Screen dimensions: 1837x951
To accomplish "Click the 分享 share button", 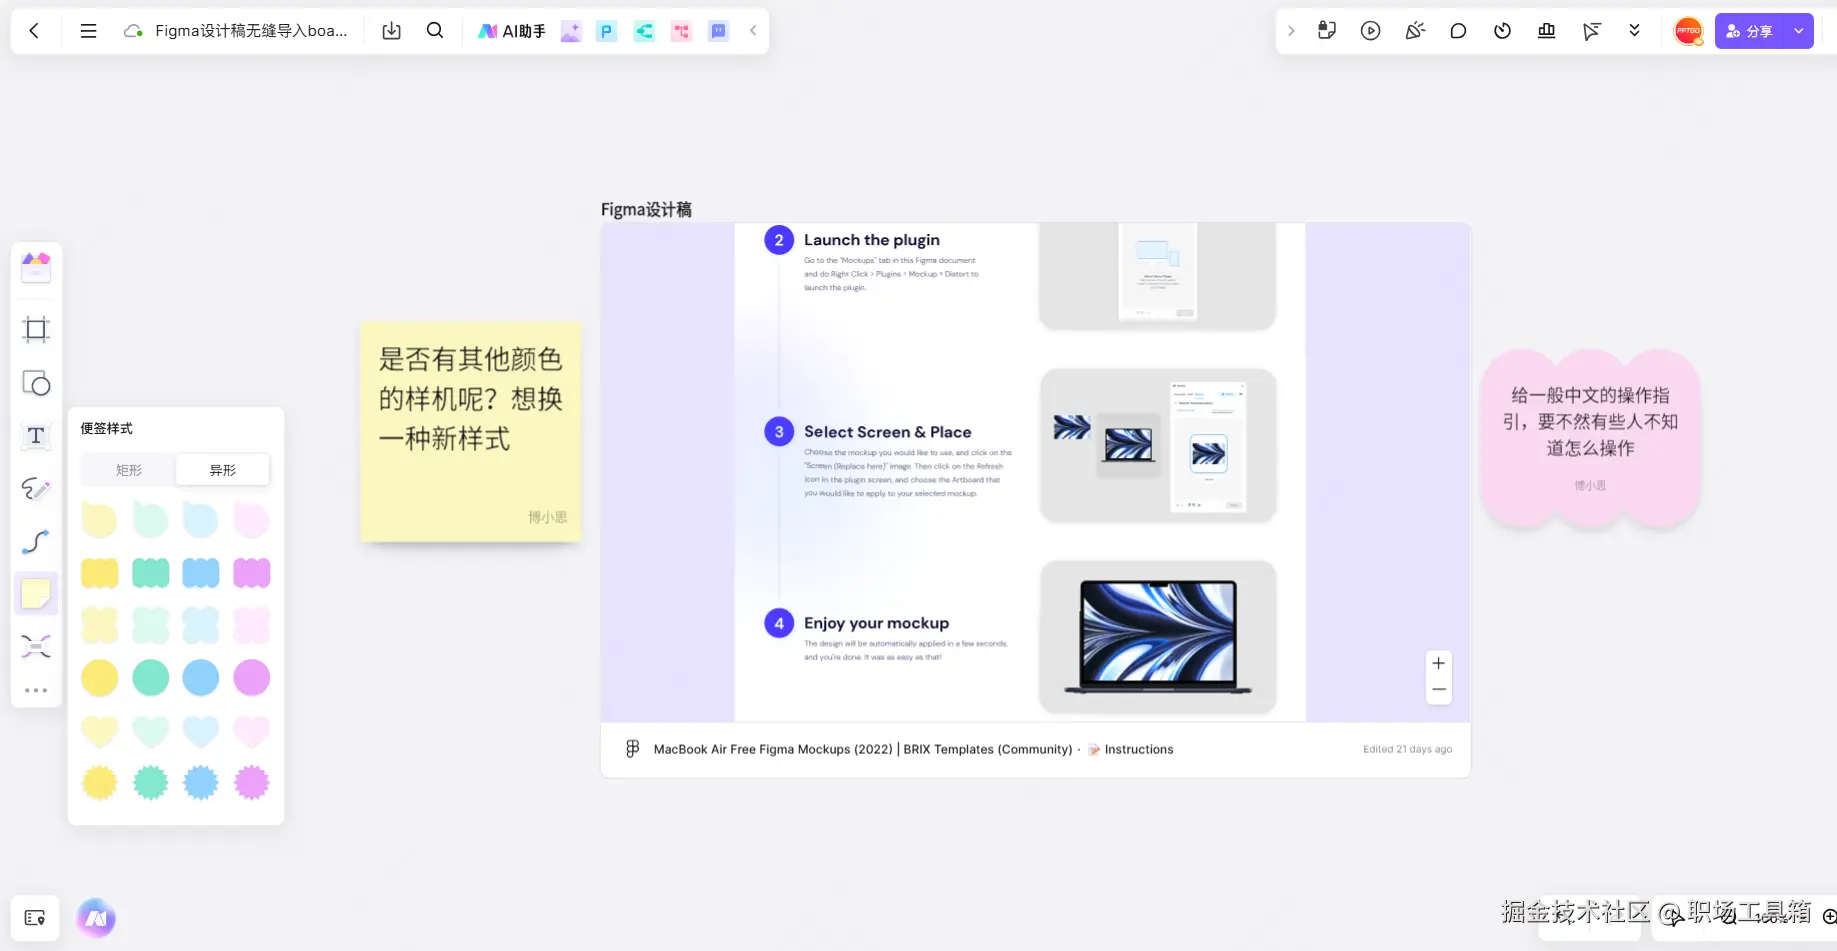I will [1750, 31].
